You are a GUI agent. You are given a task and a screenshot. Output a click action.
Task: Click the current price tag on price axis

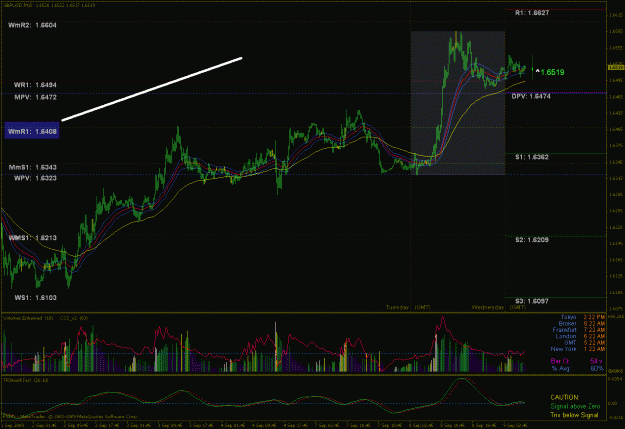tap(616, 67)
